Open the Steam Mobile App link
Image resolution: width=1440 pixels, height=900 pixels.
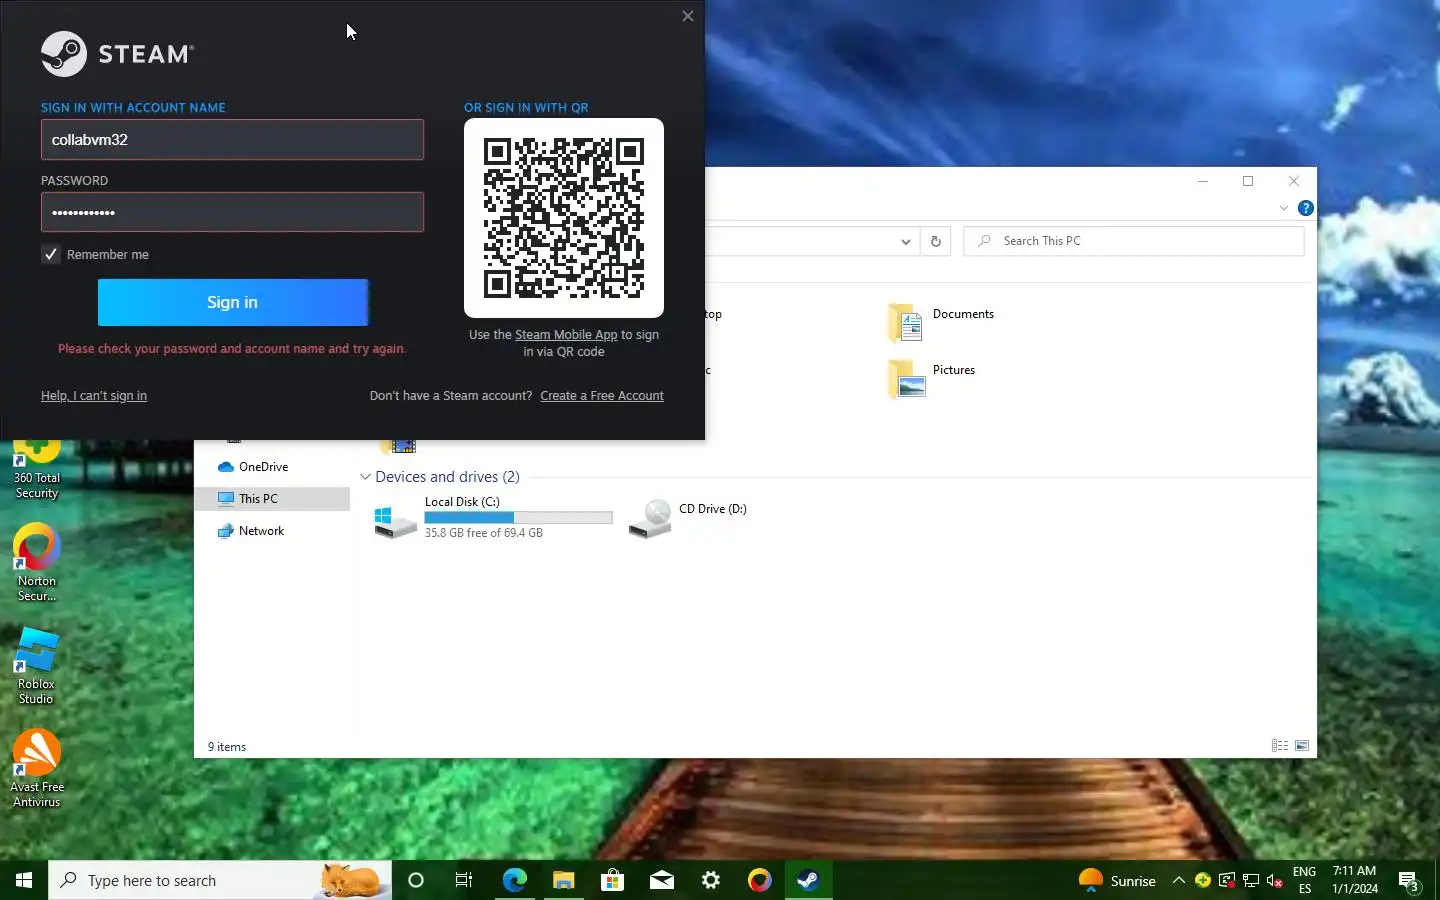(x=566, y=335)
